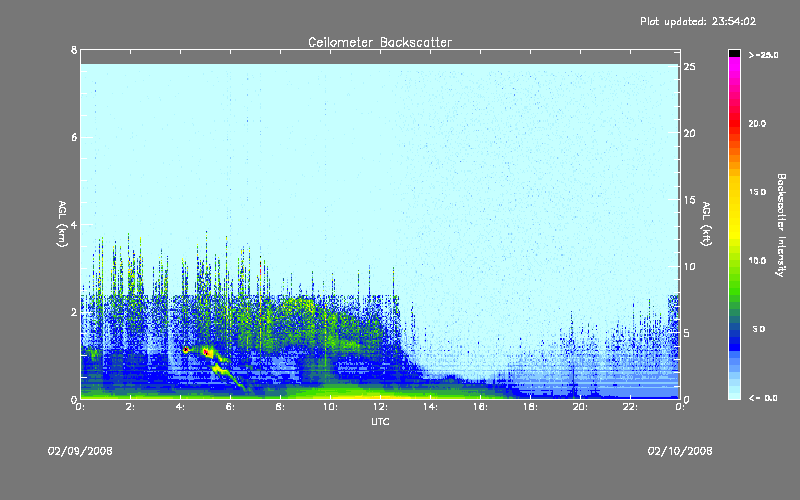
Task: Click the end date "02/10/2008"
Action: [680, 451]
